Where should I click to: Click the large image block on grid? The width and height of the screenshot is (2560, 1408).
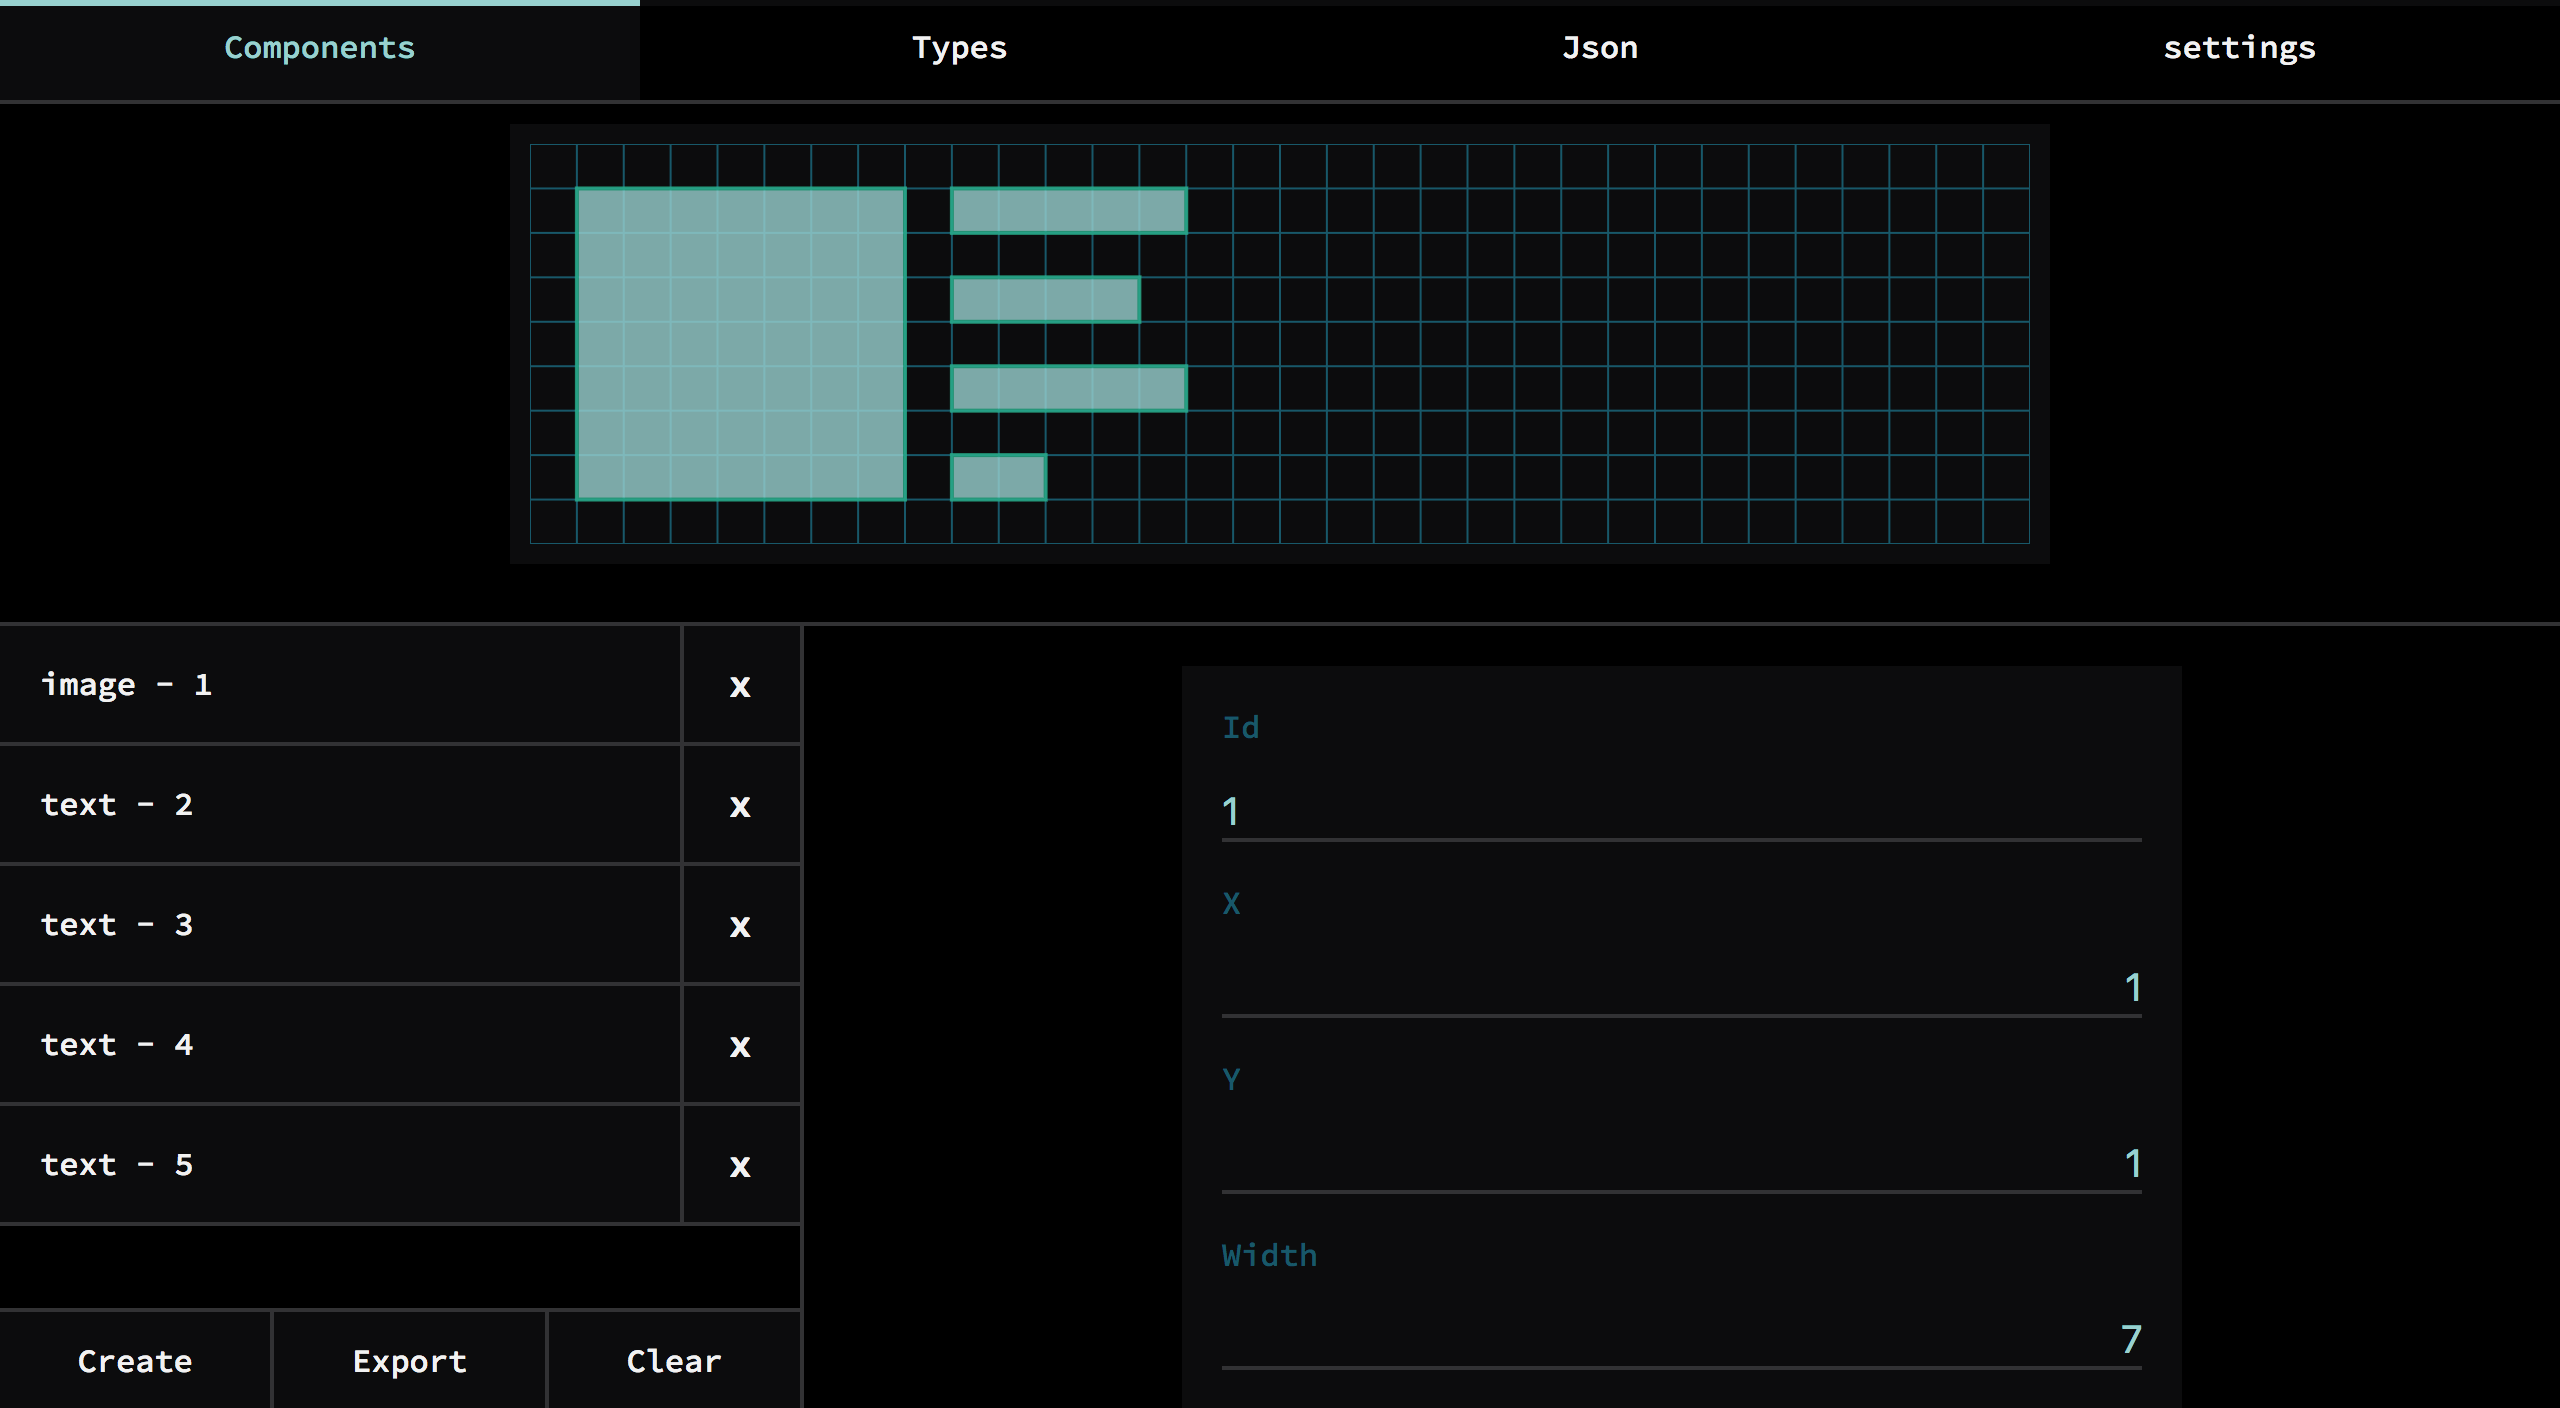pos(741,343)
